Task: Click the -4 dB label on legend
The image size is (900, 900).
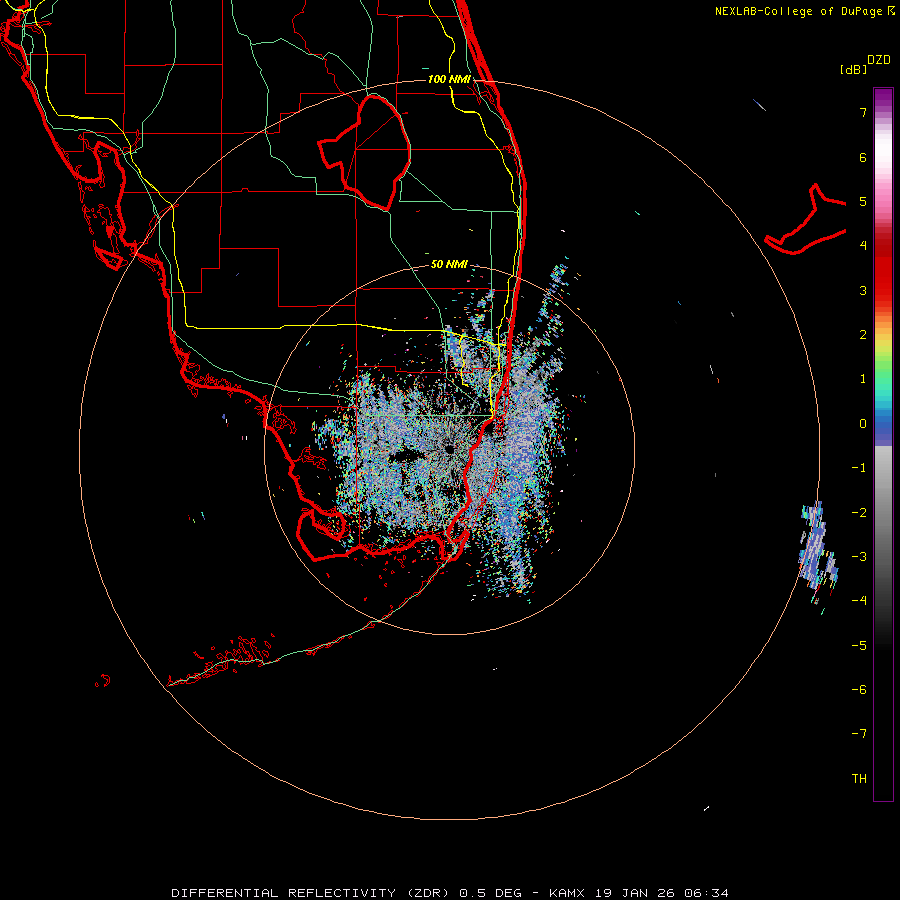Action: (x=859, y=600)
